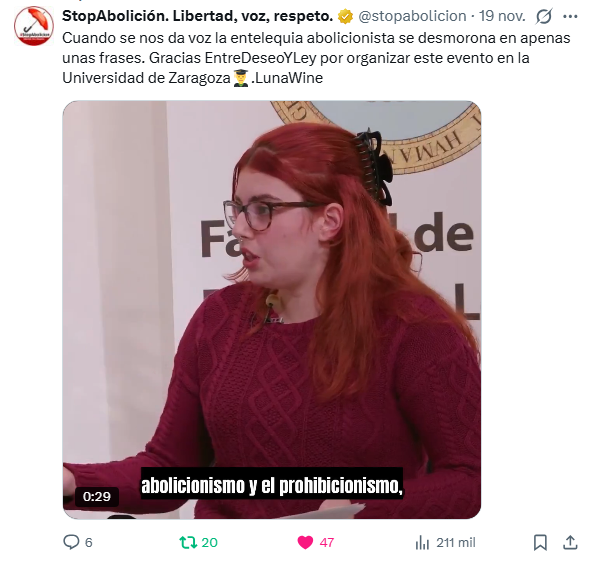Viewport: 591px width, 561px height.
Task: Click the 0:29 video duration badge
Action: (96, 497)
